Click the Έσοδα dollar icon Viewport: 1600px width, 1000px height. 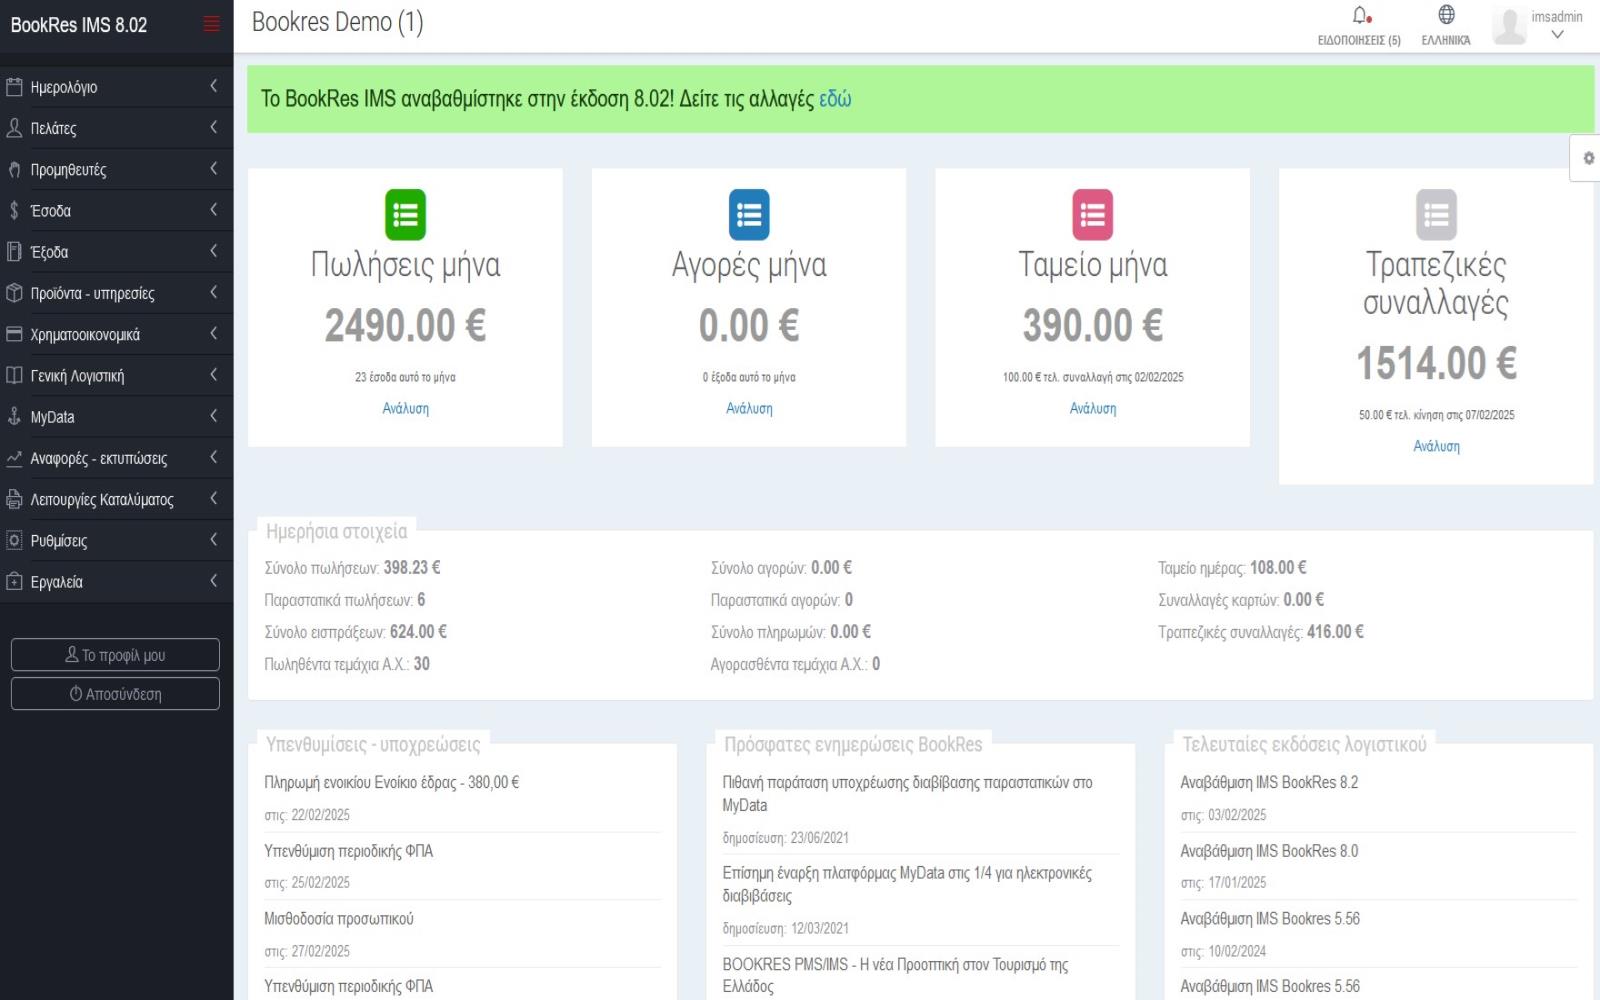[14, 210]
